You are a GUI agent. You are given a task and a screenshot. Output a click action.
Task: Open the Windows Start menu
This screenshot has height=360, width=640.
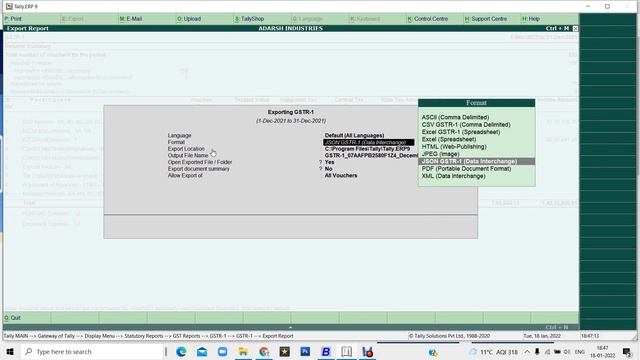[x=10, y=352]
